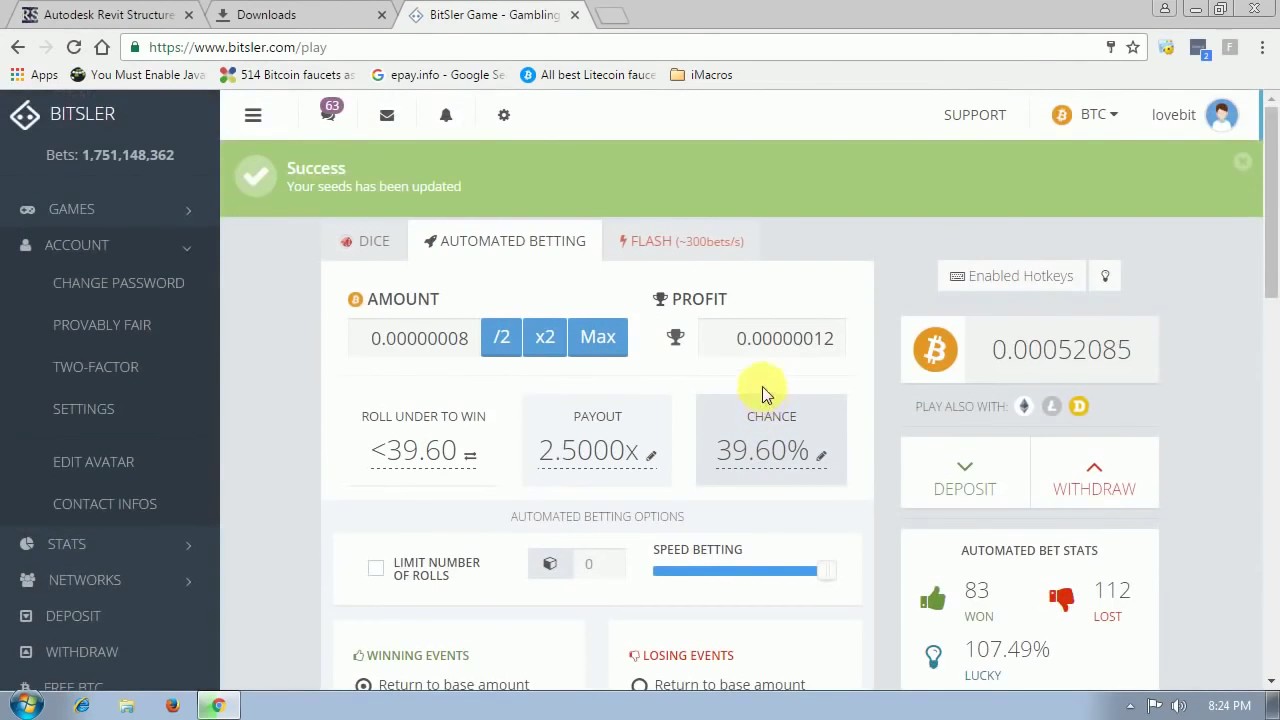Screen dimensions: 1280x720
Task: Bookmark this page with star icon
Action: pos(1133,47)
